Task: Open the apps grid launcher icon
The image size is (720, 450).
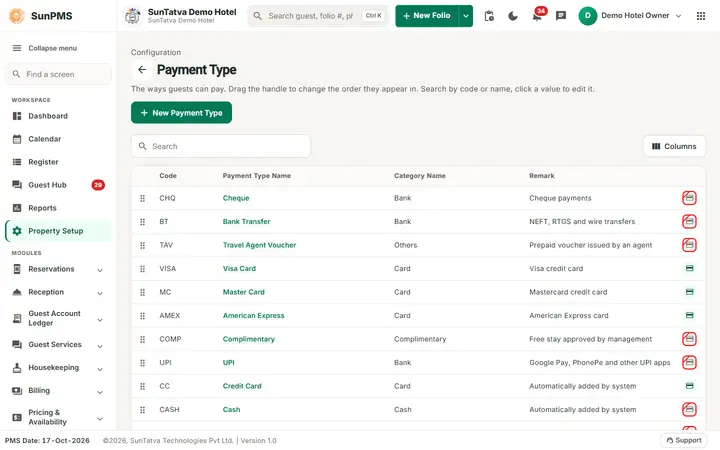Action: pos(701,16)
